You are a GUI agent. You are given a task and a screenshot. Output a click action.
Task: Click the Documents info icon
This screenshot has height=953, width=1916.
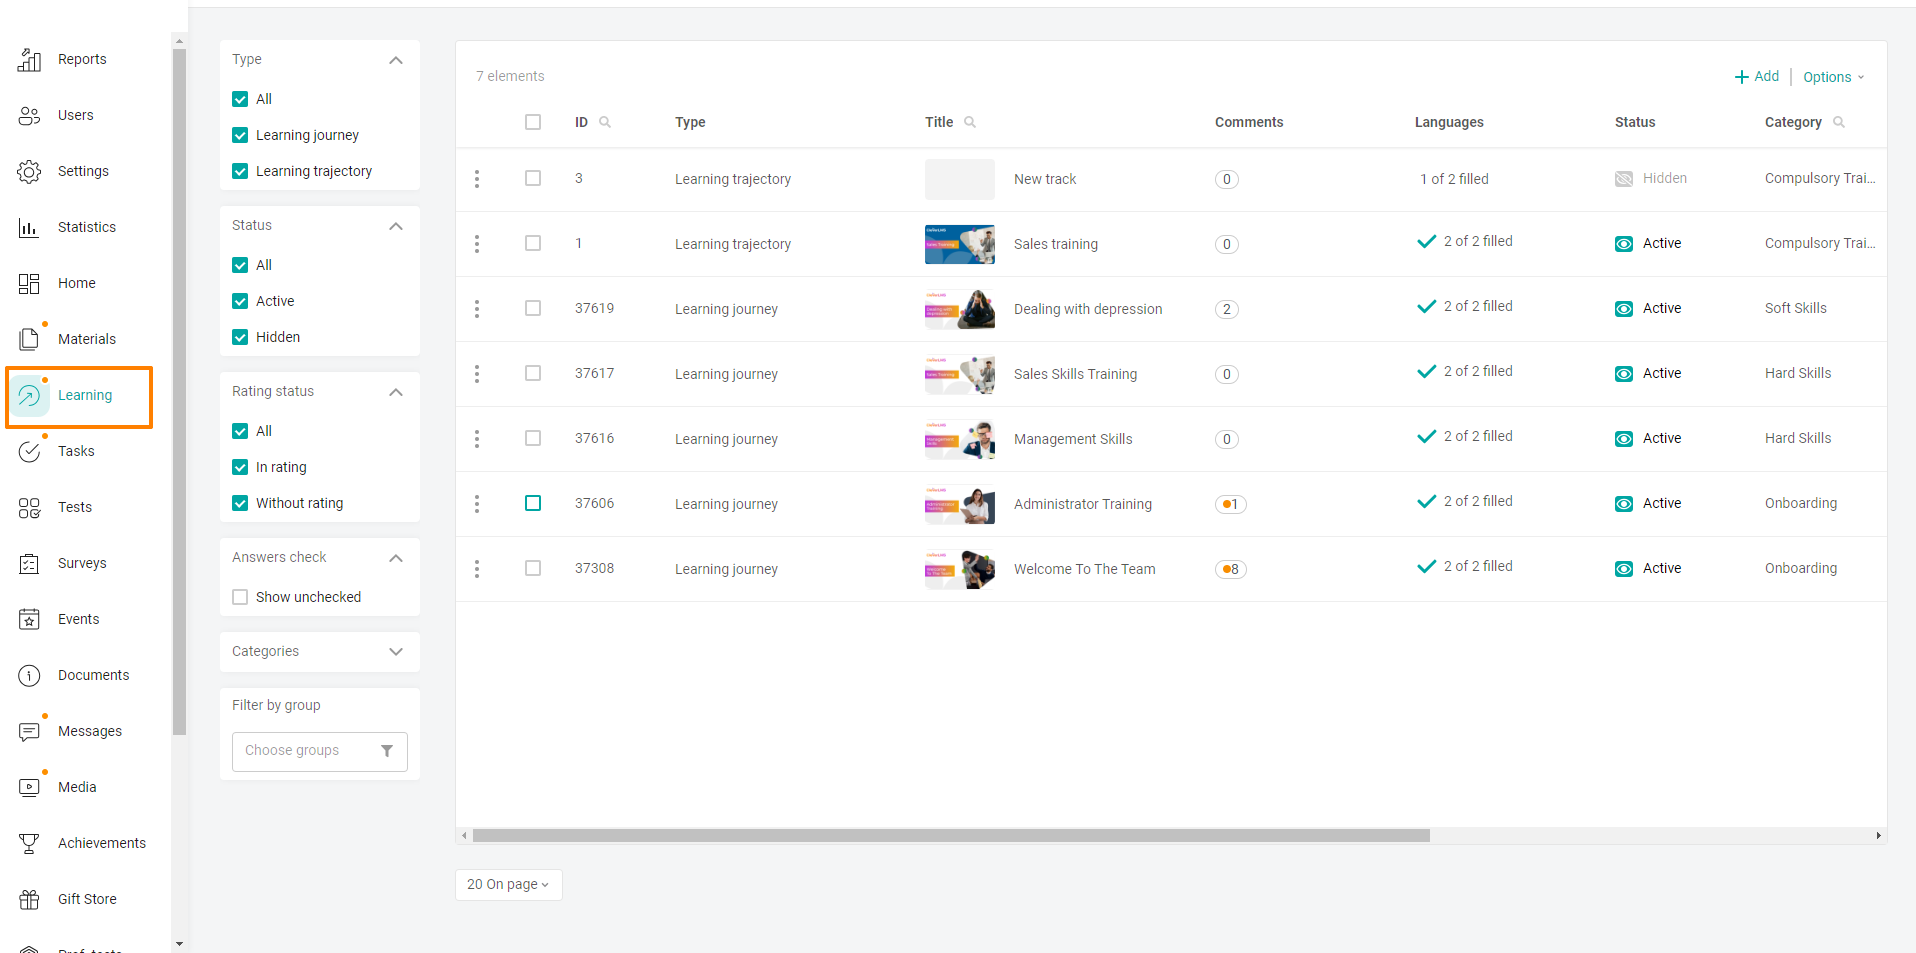coord(29,676)
